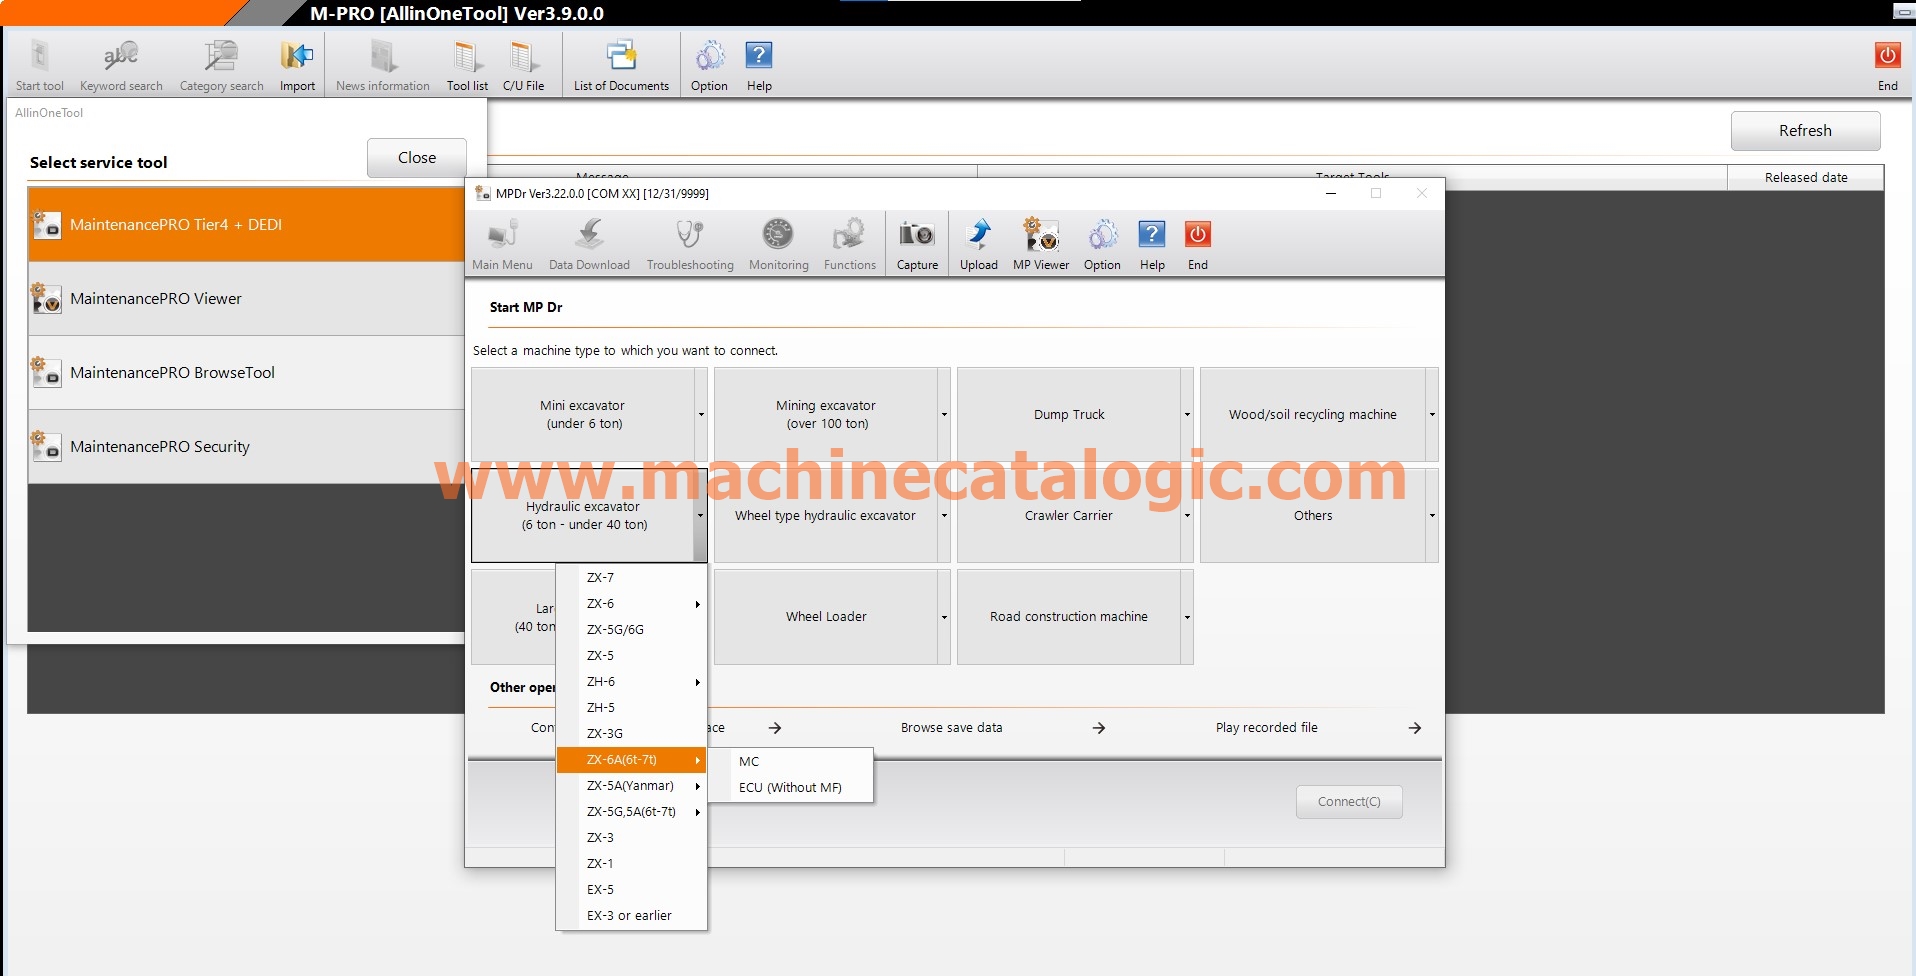Viewport: 1916px width, 976px height.
Task: Select MaintenancePRO Security
Action: (247, 447)
